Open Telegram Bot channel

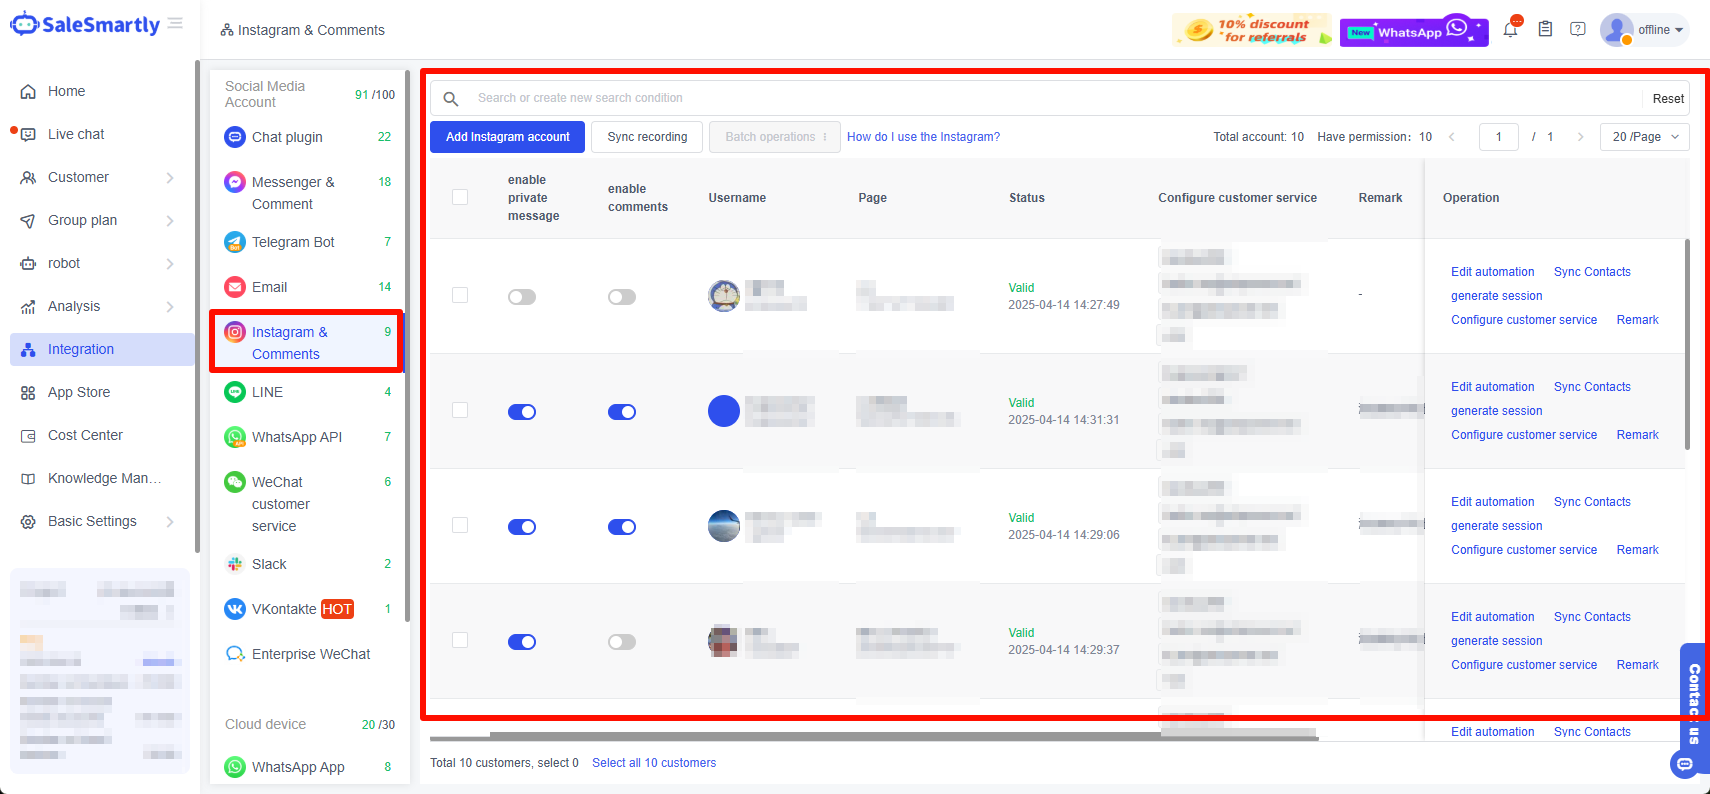[293, 242]
